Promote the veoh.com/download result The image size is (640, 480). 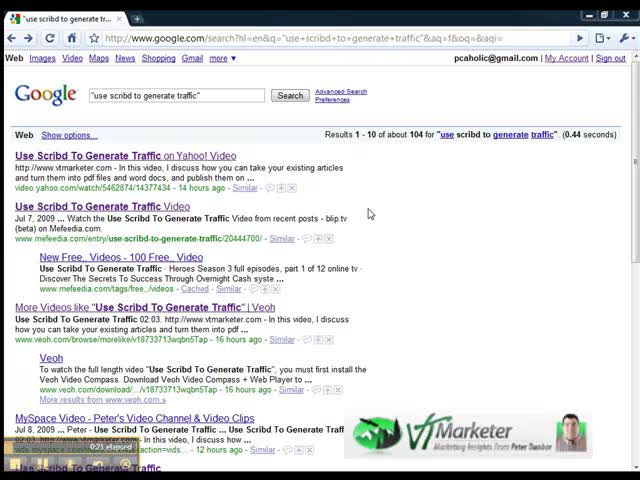click(327, 390)
